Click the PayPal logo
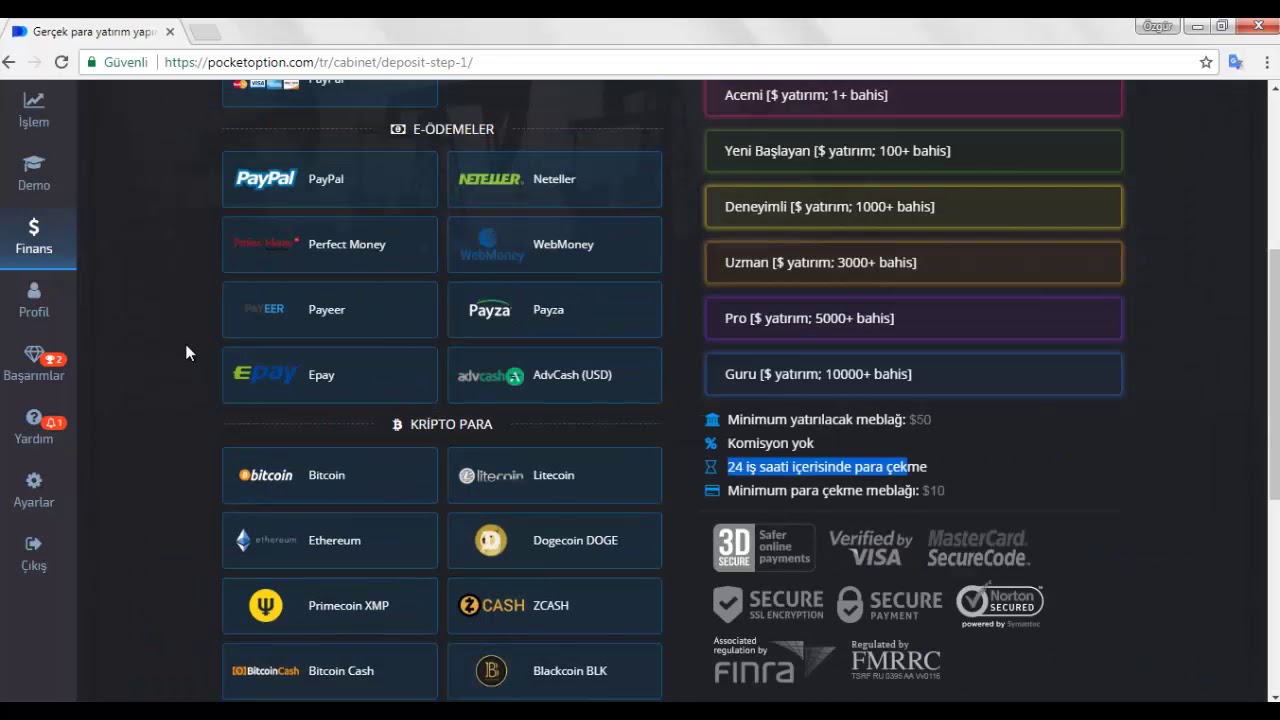 tap(265, 179)
